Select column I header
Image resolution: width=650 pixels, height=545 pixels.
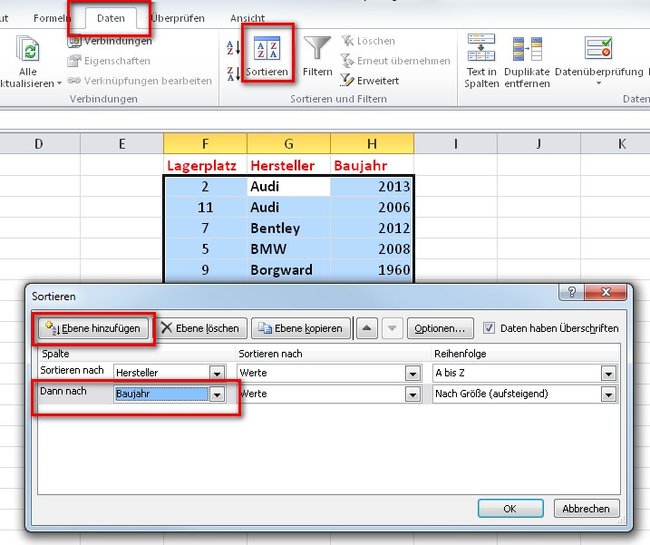pos(456,143)
